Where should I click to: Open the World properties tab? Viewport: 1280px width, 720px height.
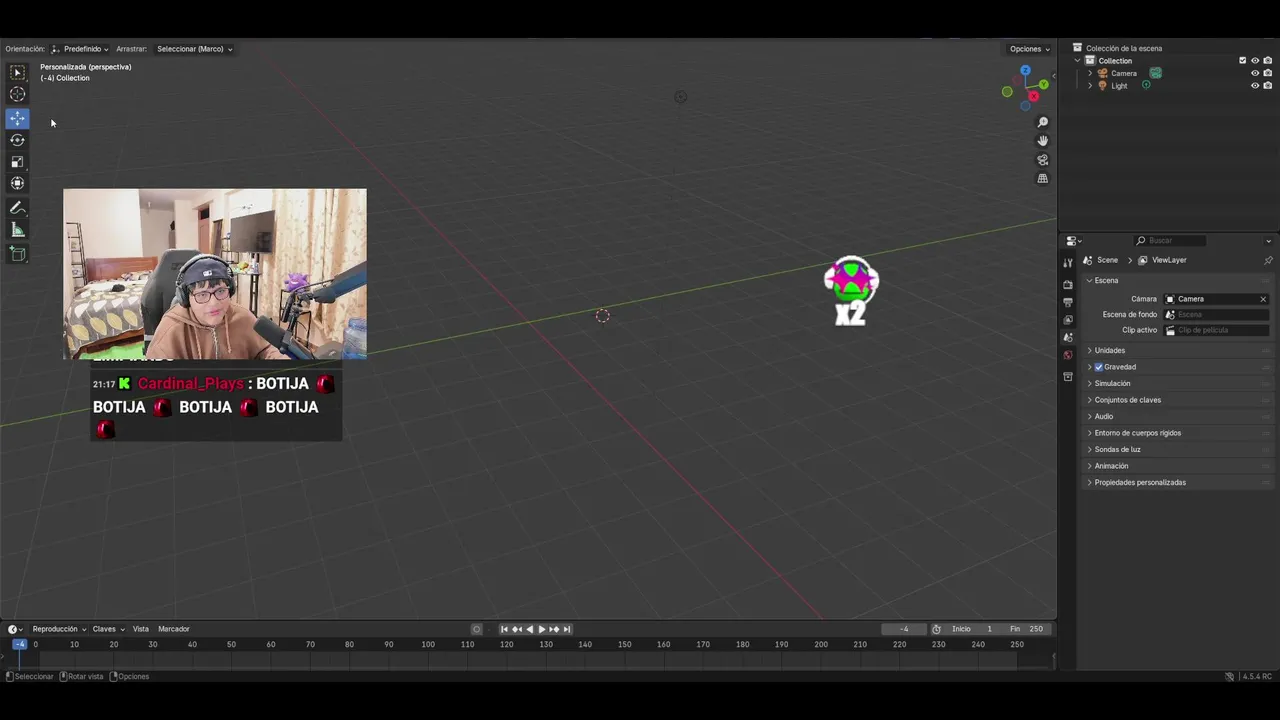(x=1067, y=355)
